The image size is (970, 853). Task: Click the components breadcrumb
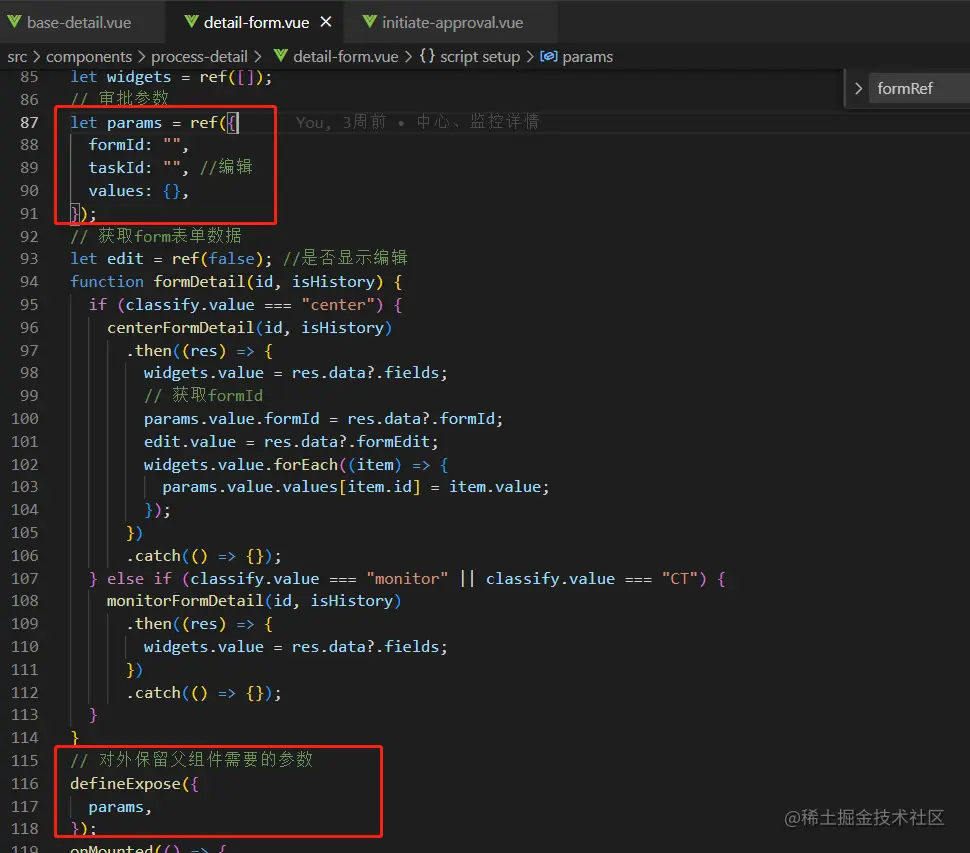[x=89, y=57]
